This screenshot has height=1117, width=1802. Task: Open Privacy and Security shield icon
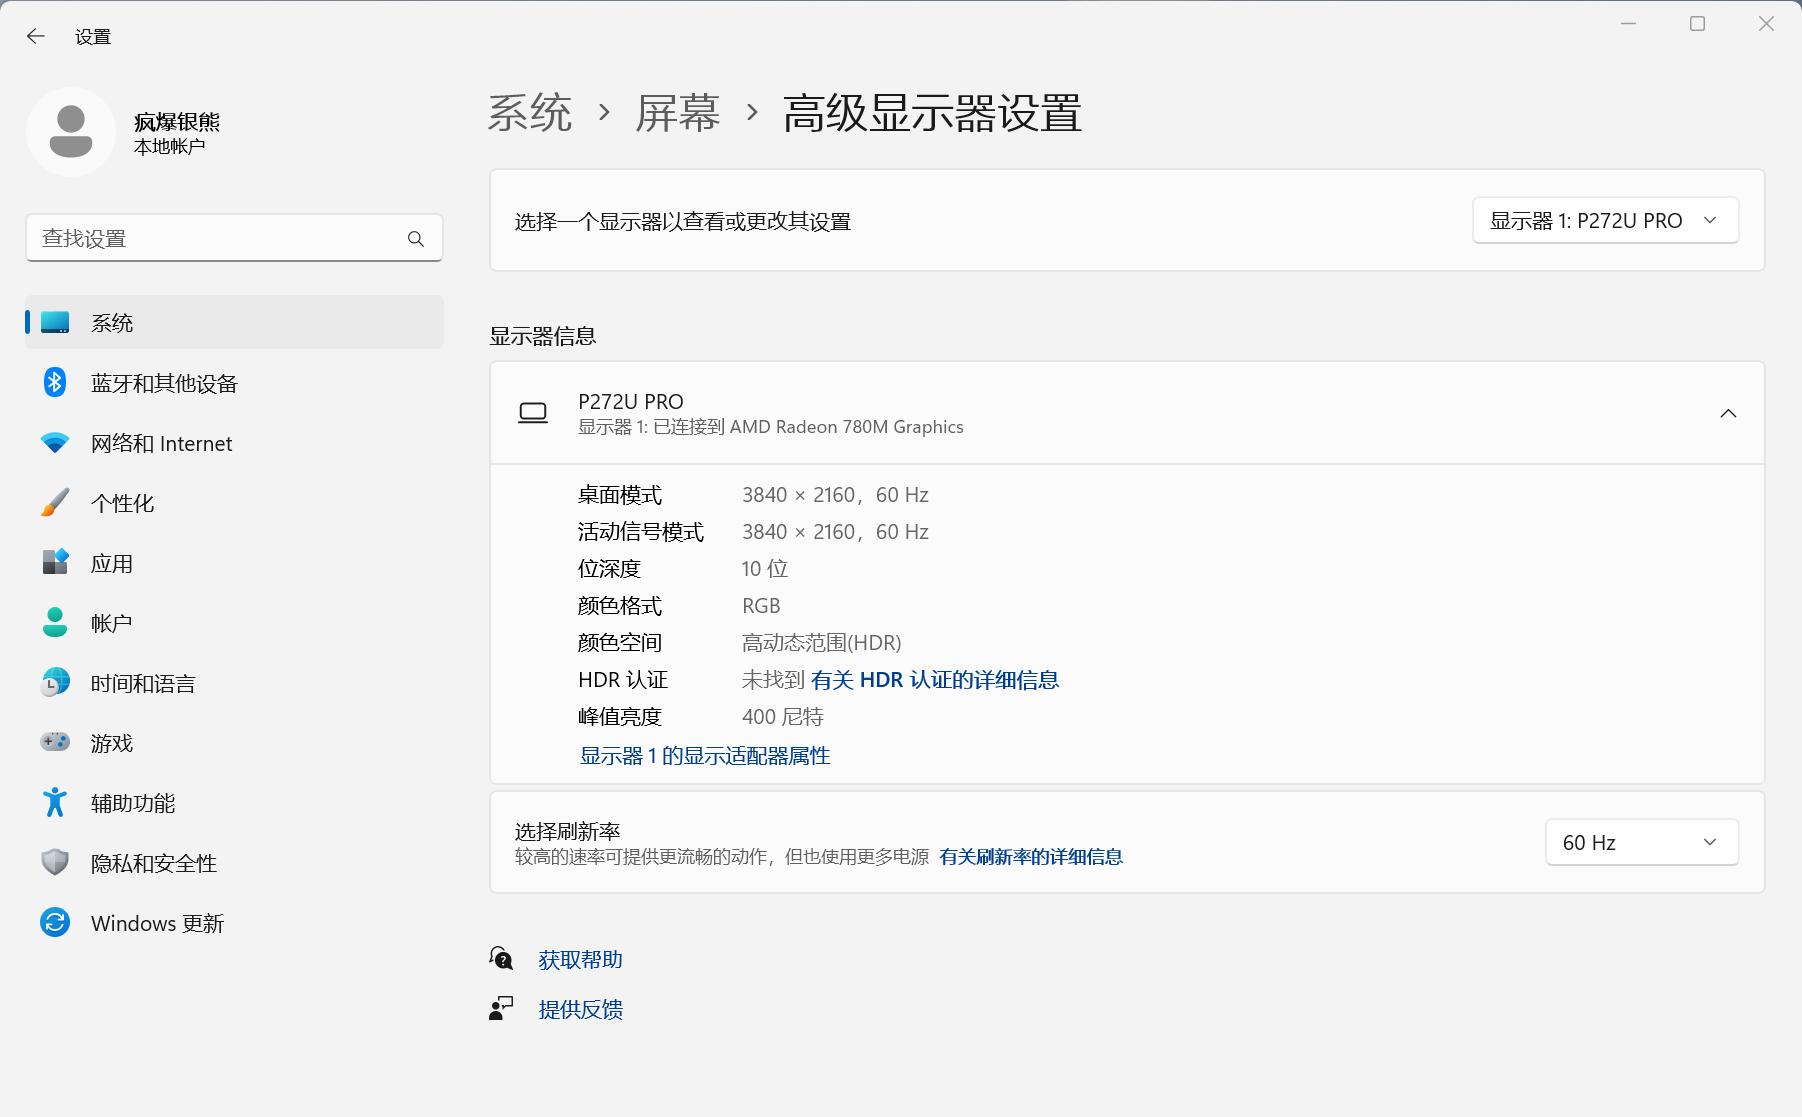tap(55, 863)
